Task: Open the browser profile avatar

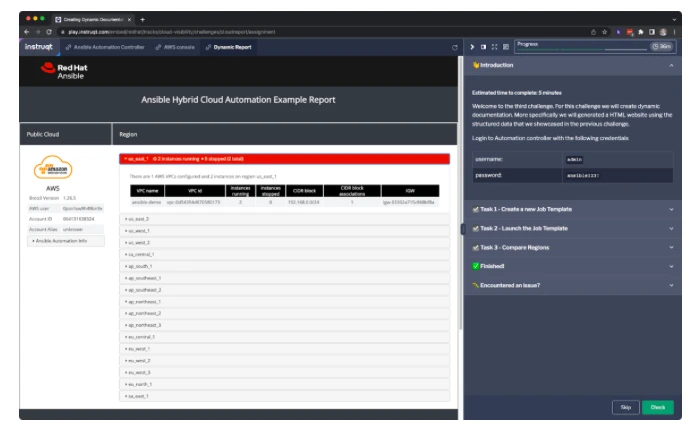Action: [x=663, y=32]
